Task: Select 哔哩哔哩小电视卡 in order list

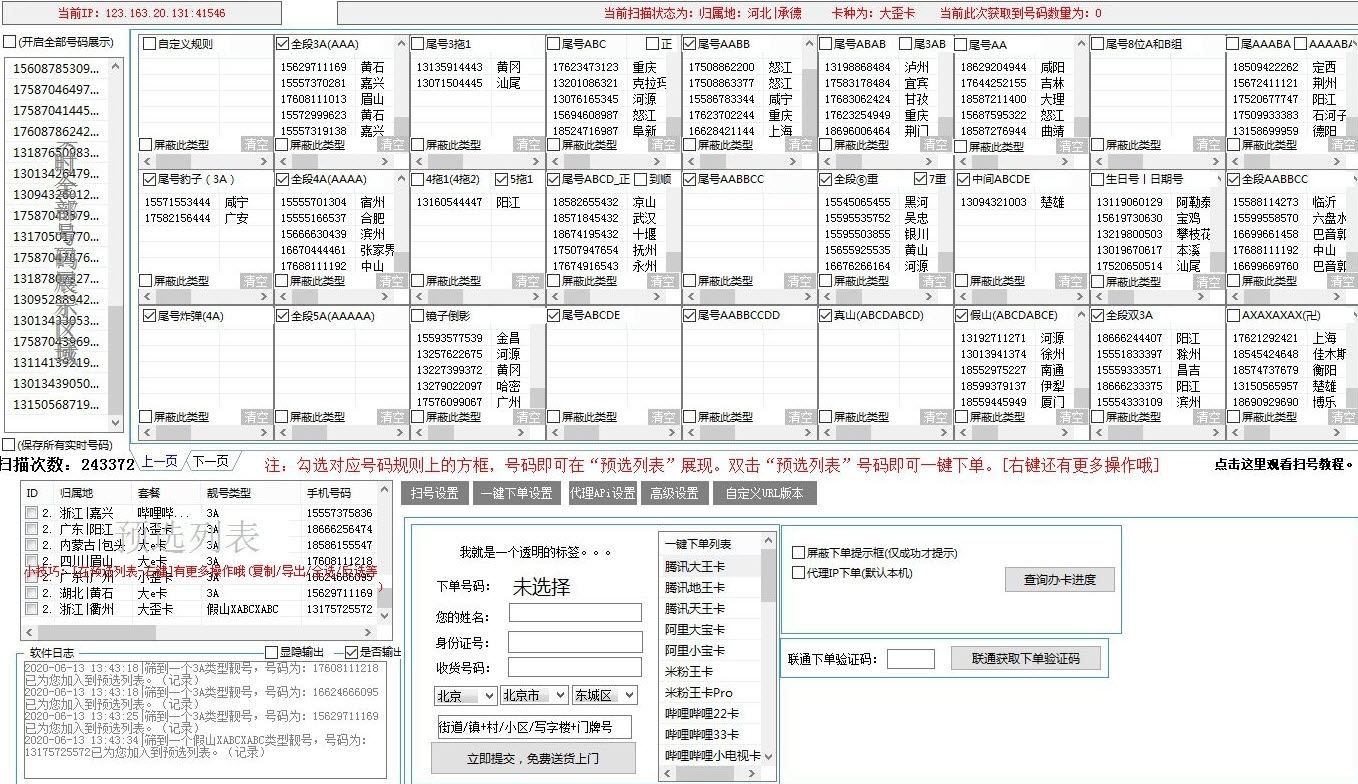Action: 710,755
